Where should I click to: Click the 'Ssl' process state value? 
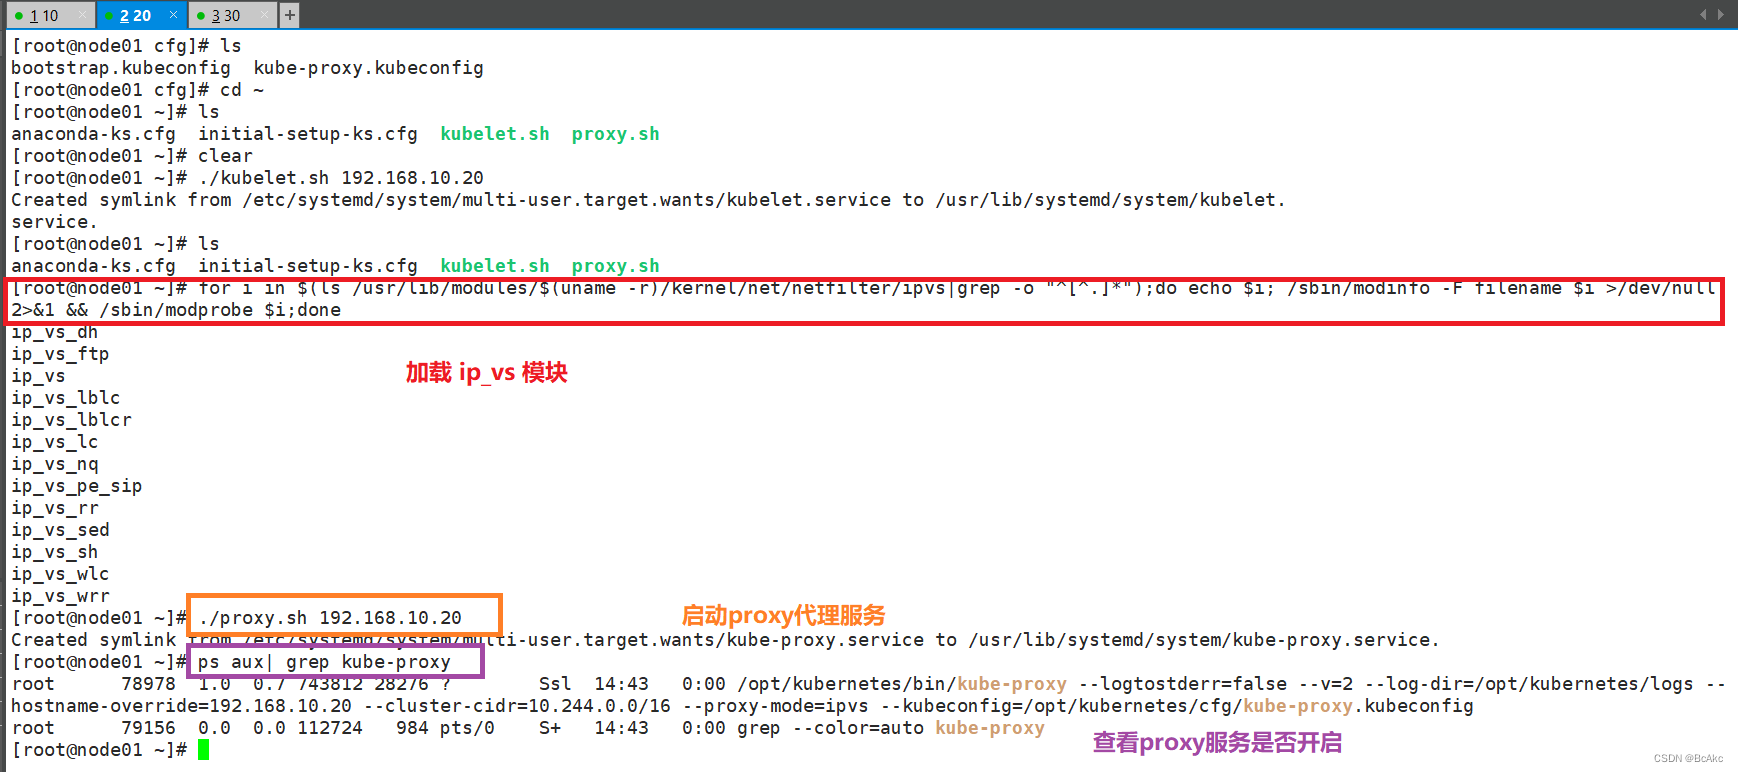(x=555, y=684)
